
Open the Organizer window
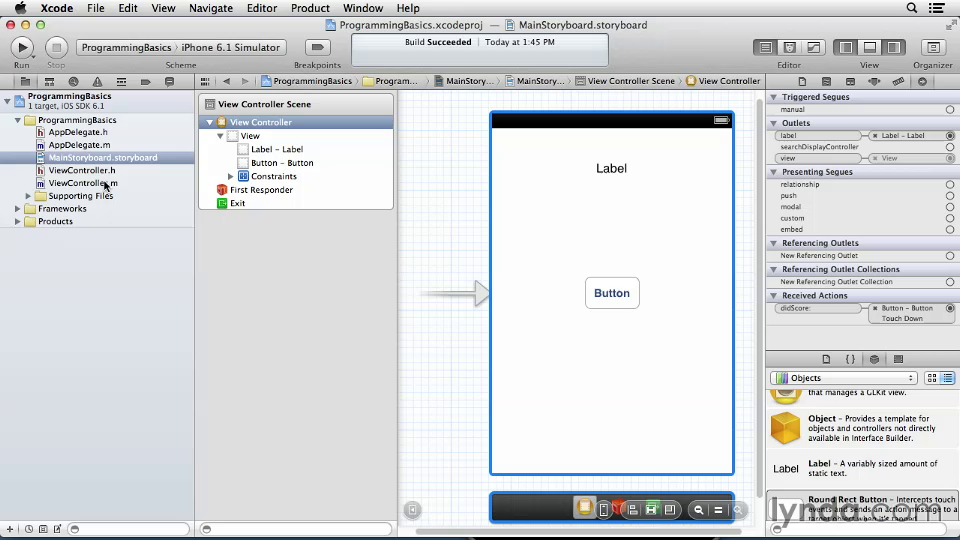(933, 47)
